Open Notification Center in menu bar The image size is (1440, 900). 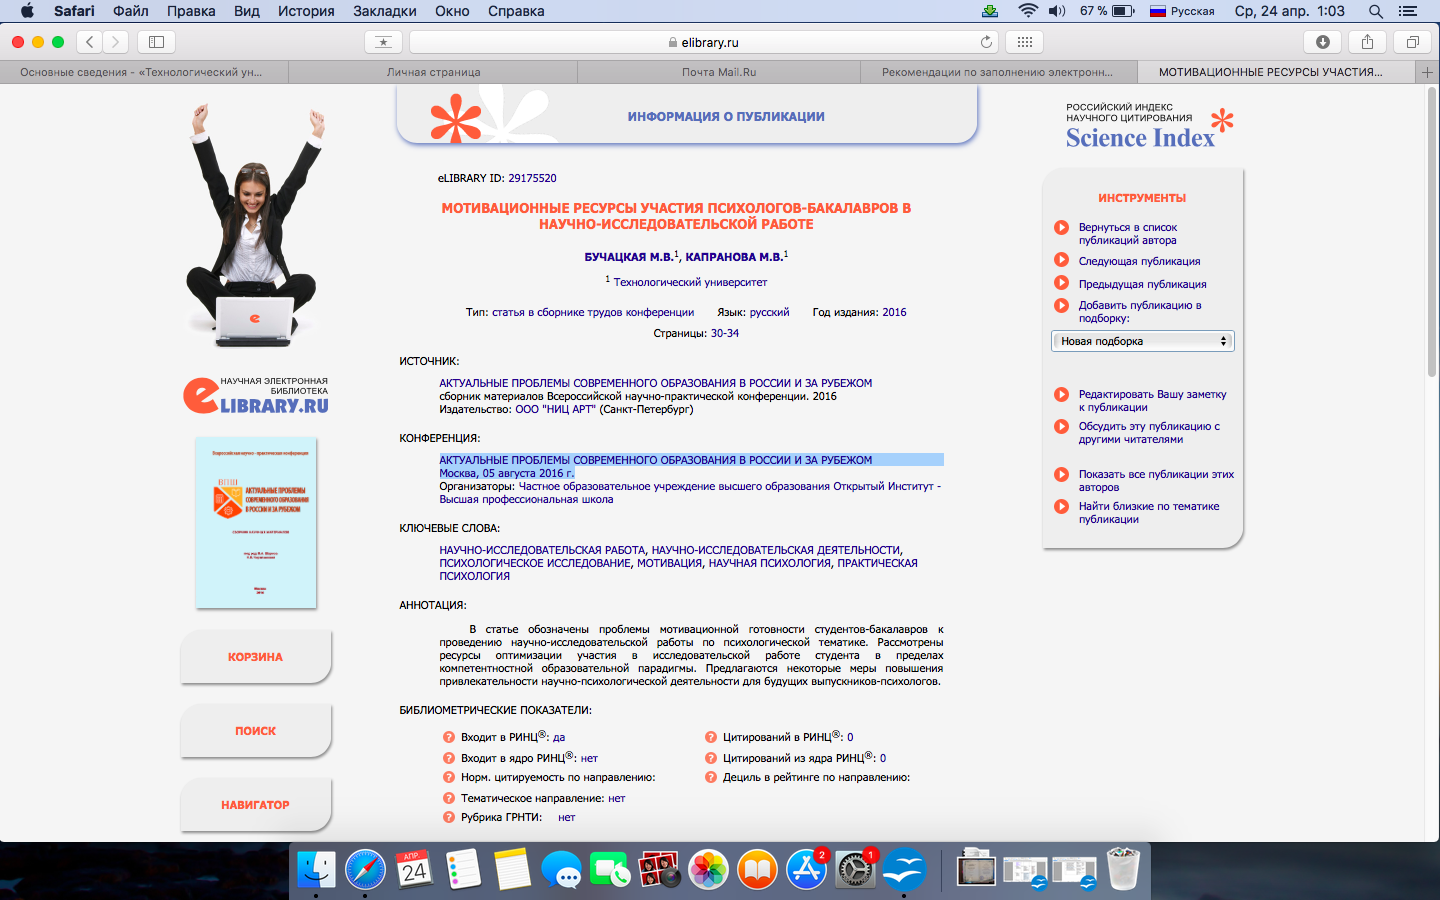[1408, 11]
